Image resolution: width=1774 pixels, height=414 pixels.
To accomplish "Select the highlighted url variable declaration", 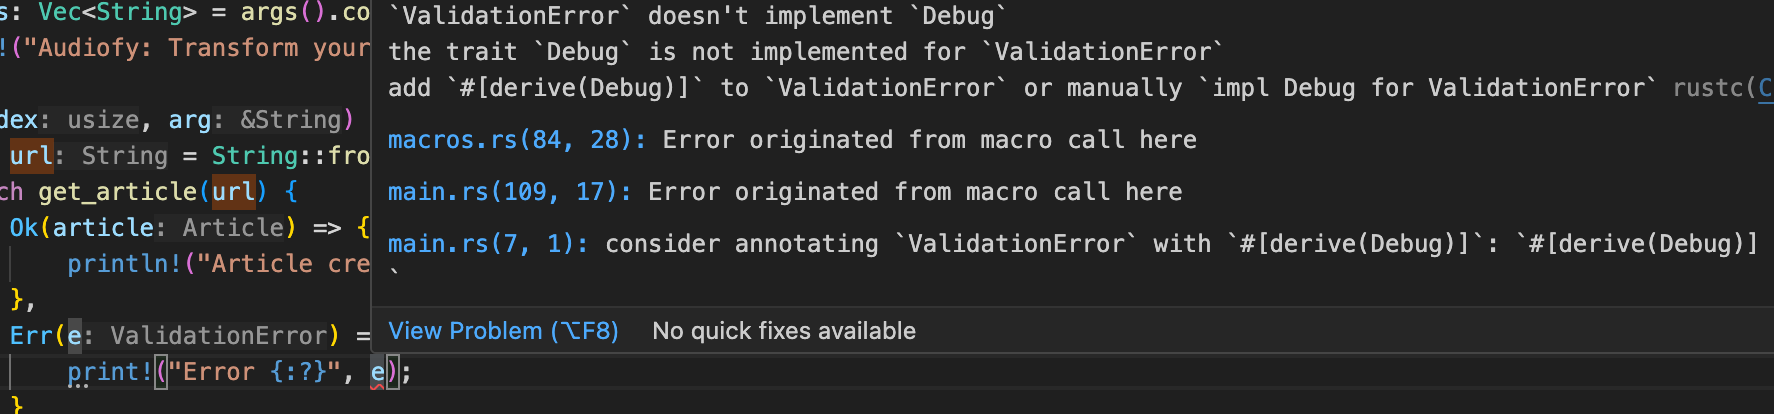I will click(31, 156).
